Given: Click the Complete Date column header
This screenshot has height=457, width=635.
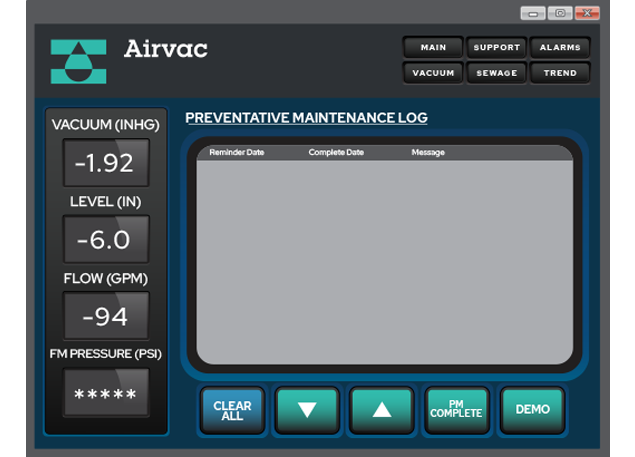Looking at the screenshot, I should click(336, 153).
